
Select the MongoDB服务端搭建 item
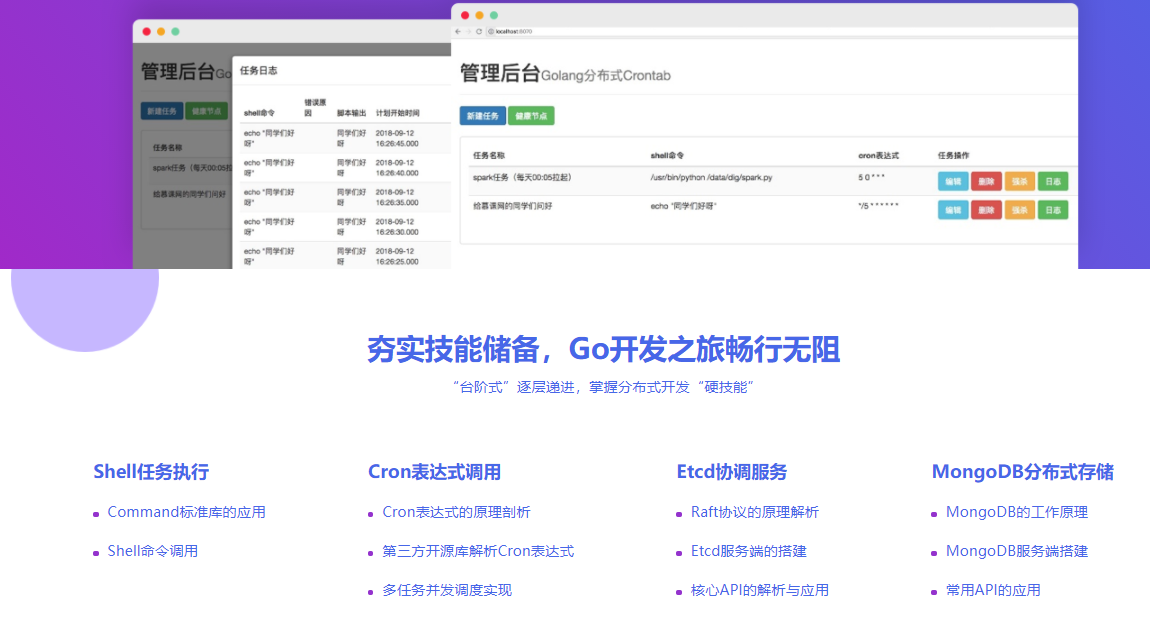coord(1016,551)
